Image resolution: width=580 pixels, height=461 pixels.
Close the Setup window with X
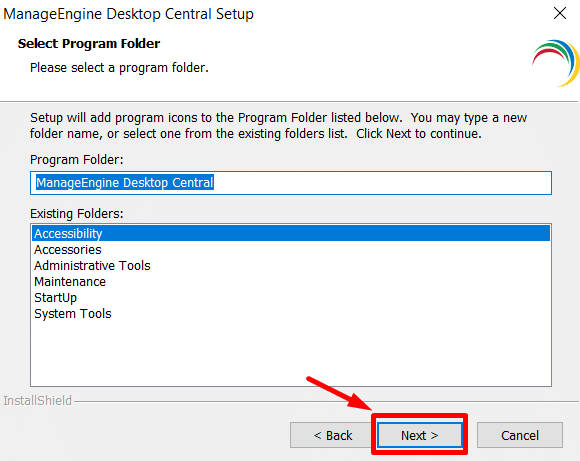click(x=560, y=13)
